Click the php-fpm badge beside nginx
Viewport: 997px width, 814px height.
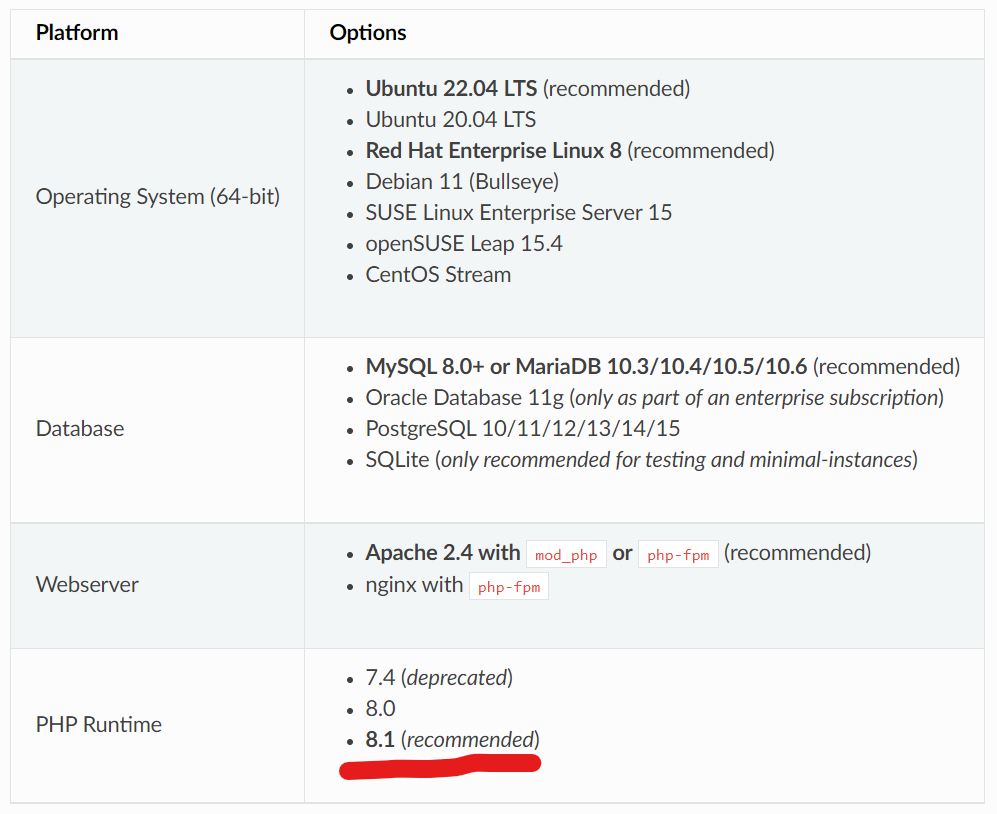pyautogui.click(x=509, y=586)
